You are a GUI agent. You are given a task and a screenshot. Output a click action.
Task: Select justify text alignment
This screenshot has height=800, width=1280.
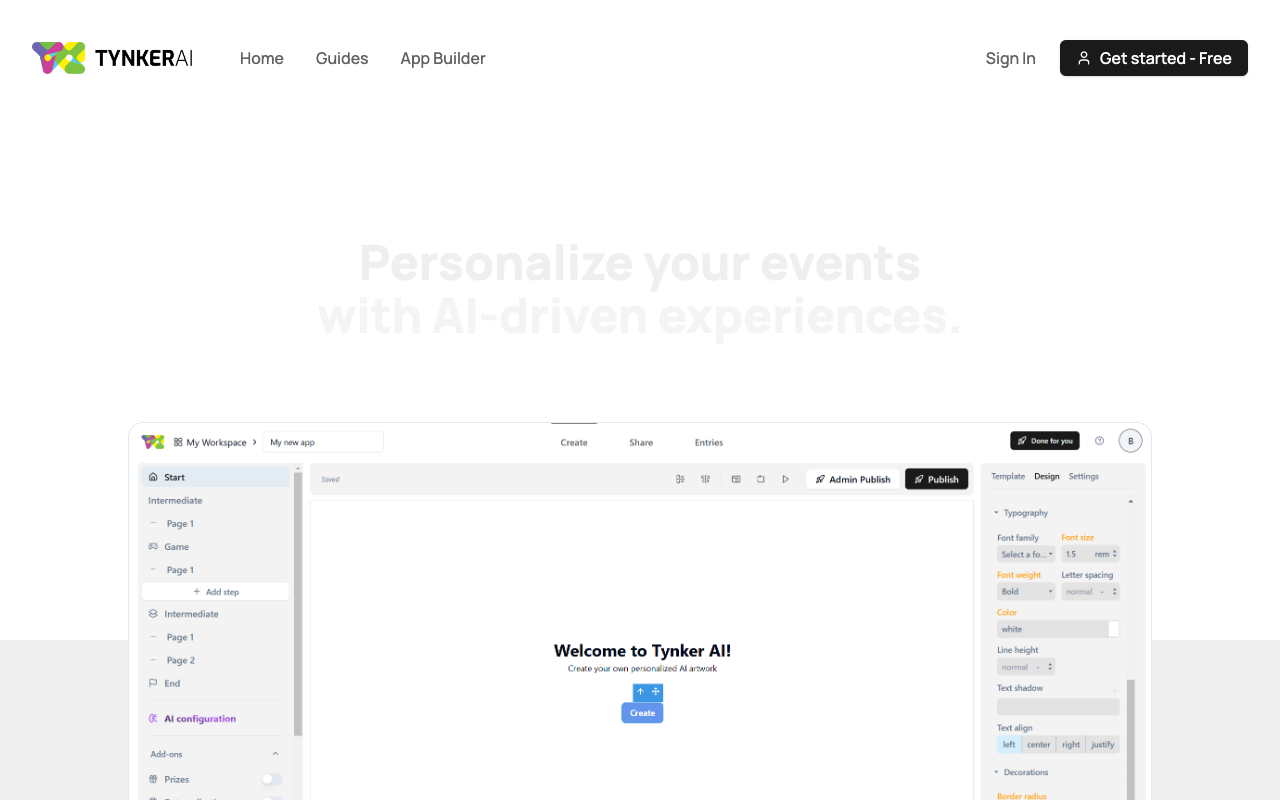[1103, 745]
